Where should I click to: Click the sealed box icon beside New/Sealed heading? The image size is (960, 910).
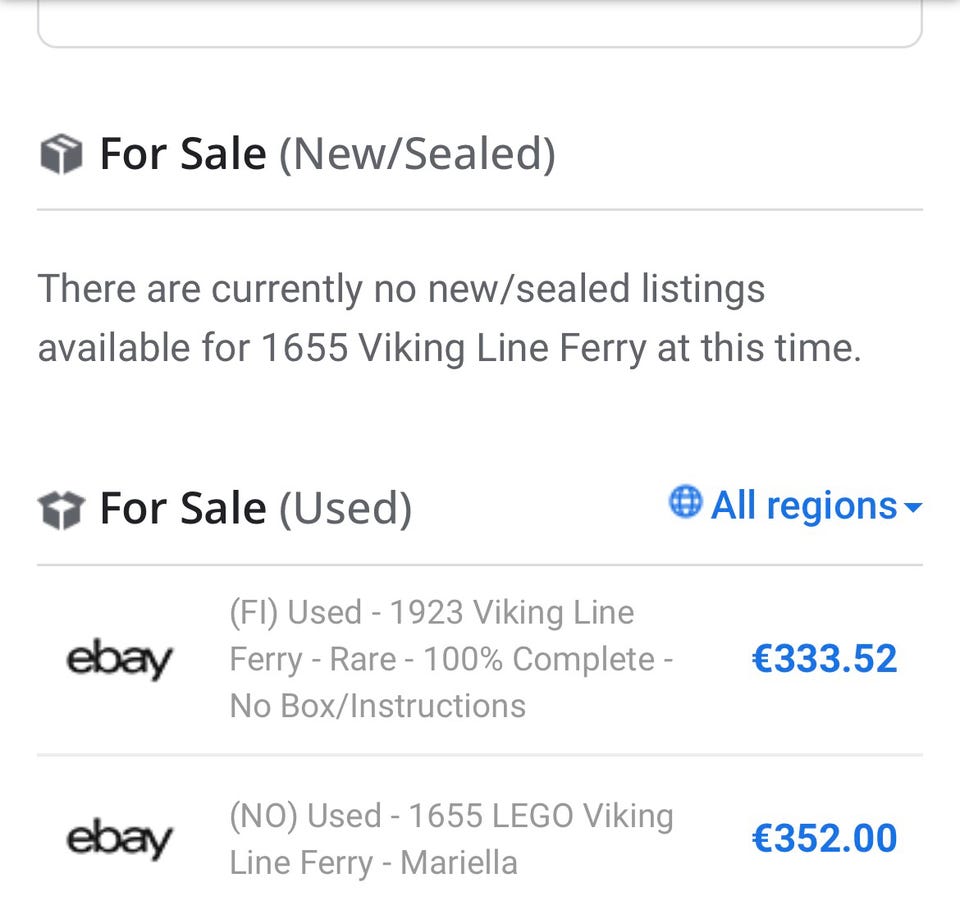pos(60,155)
